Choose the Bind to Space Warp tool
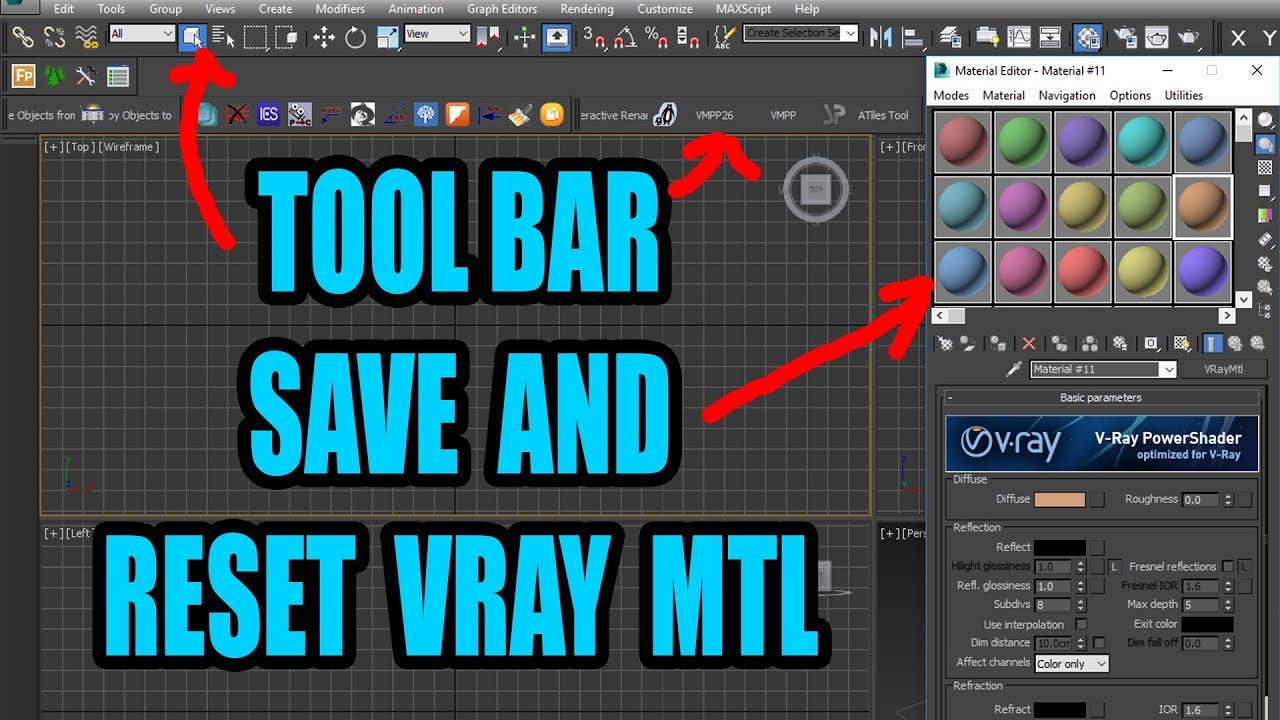The width and height of the screenshot is (1280, 720). [86, 38]
